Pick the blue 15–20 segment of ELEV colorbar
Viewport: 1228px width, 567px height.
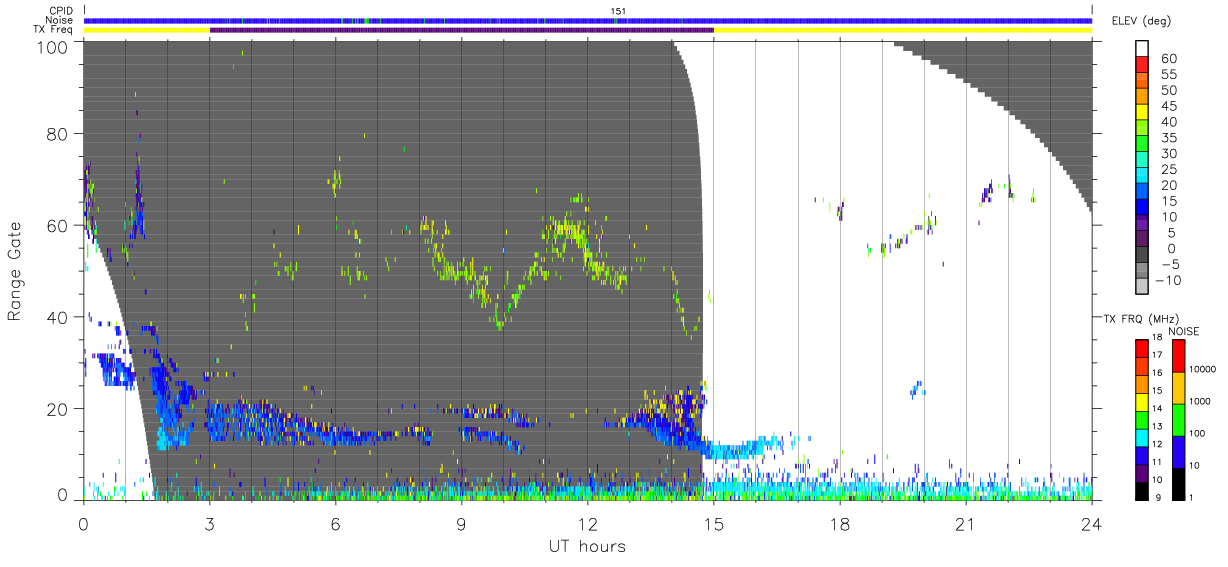[x=1142, y=193]
